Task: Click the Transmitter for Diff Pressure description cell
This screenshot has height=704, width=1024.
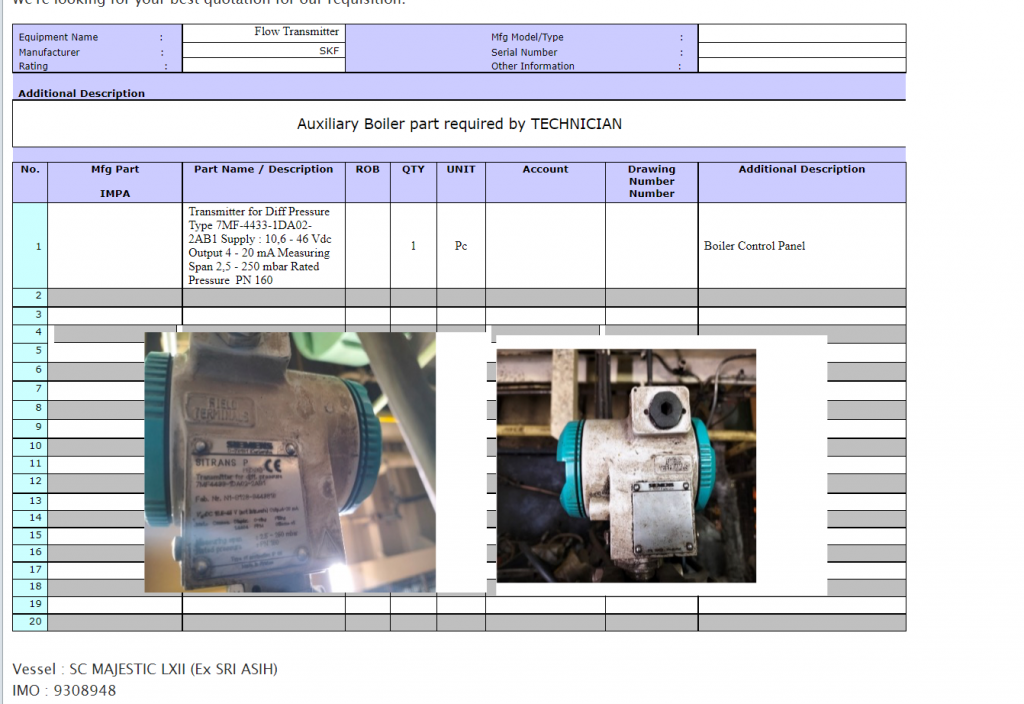Action: coord(263,246)
